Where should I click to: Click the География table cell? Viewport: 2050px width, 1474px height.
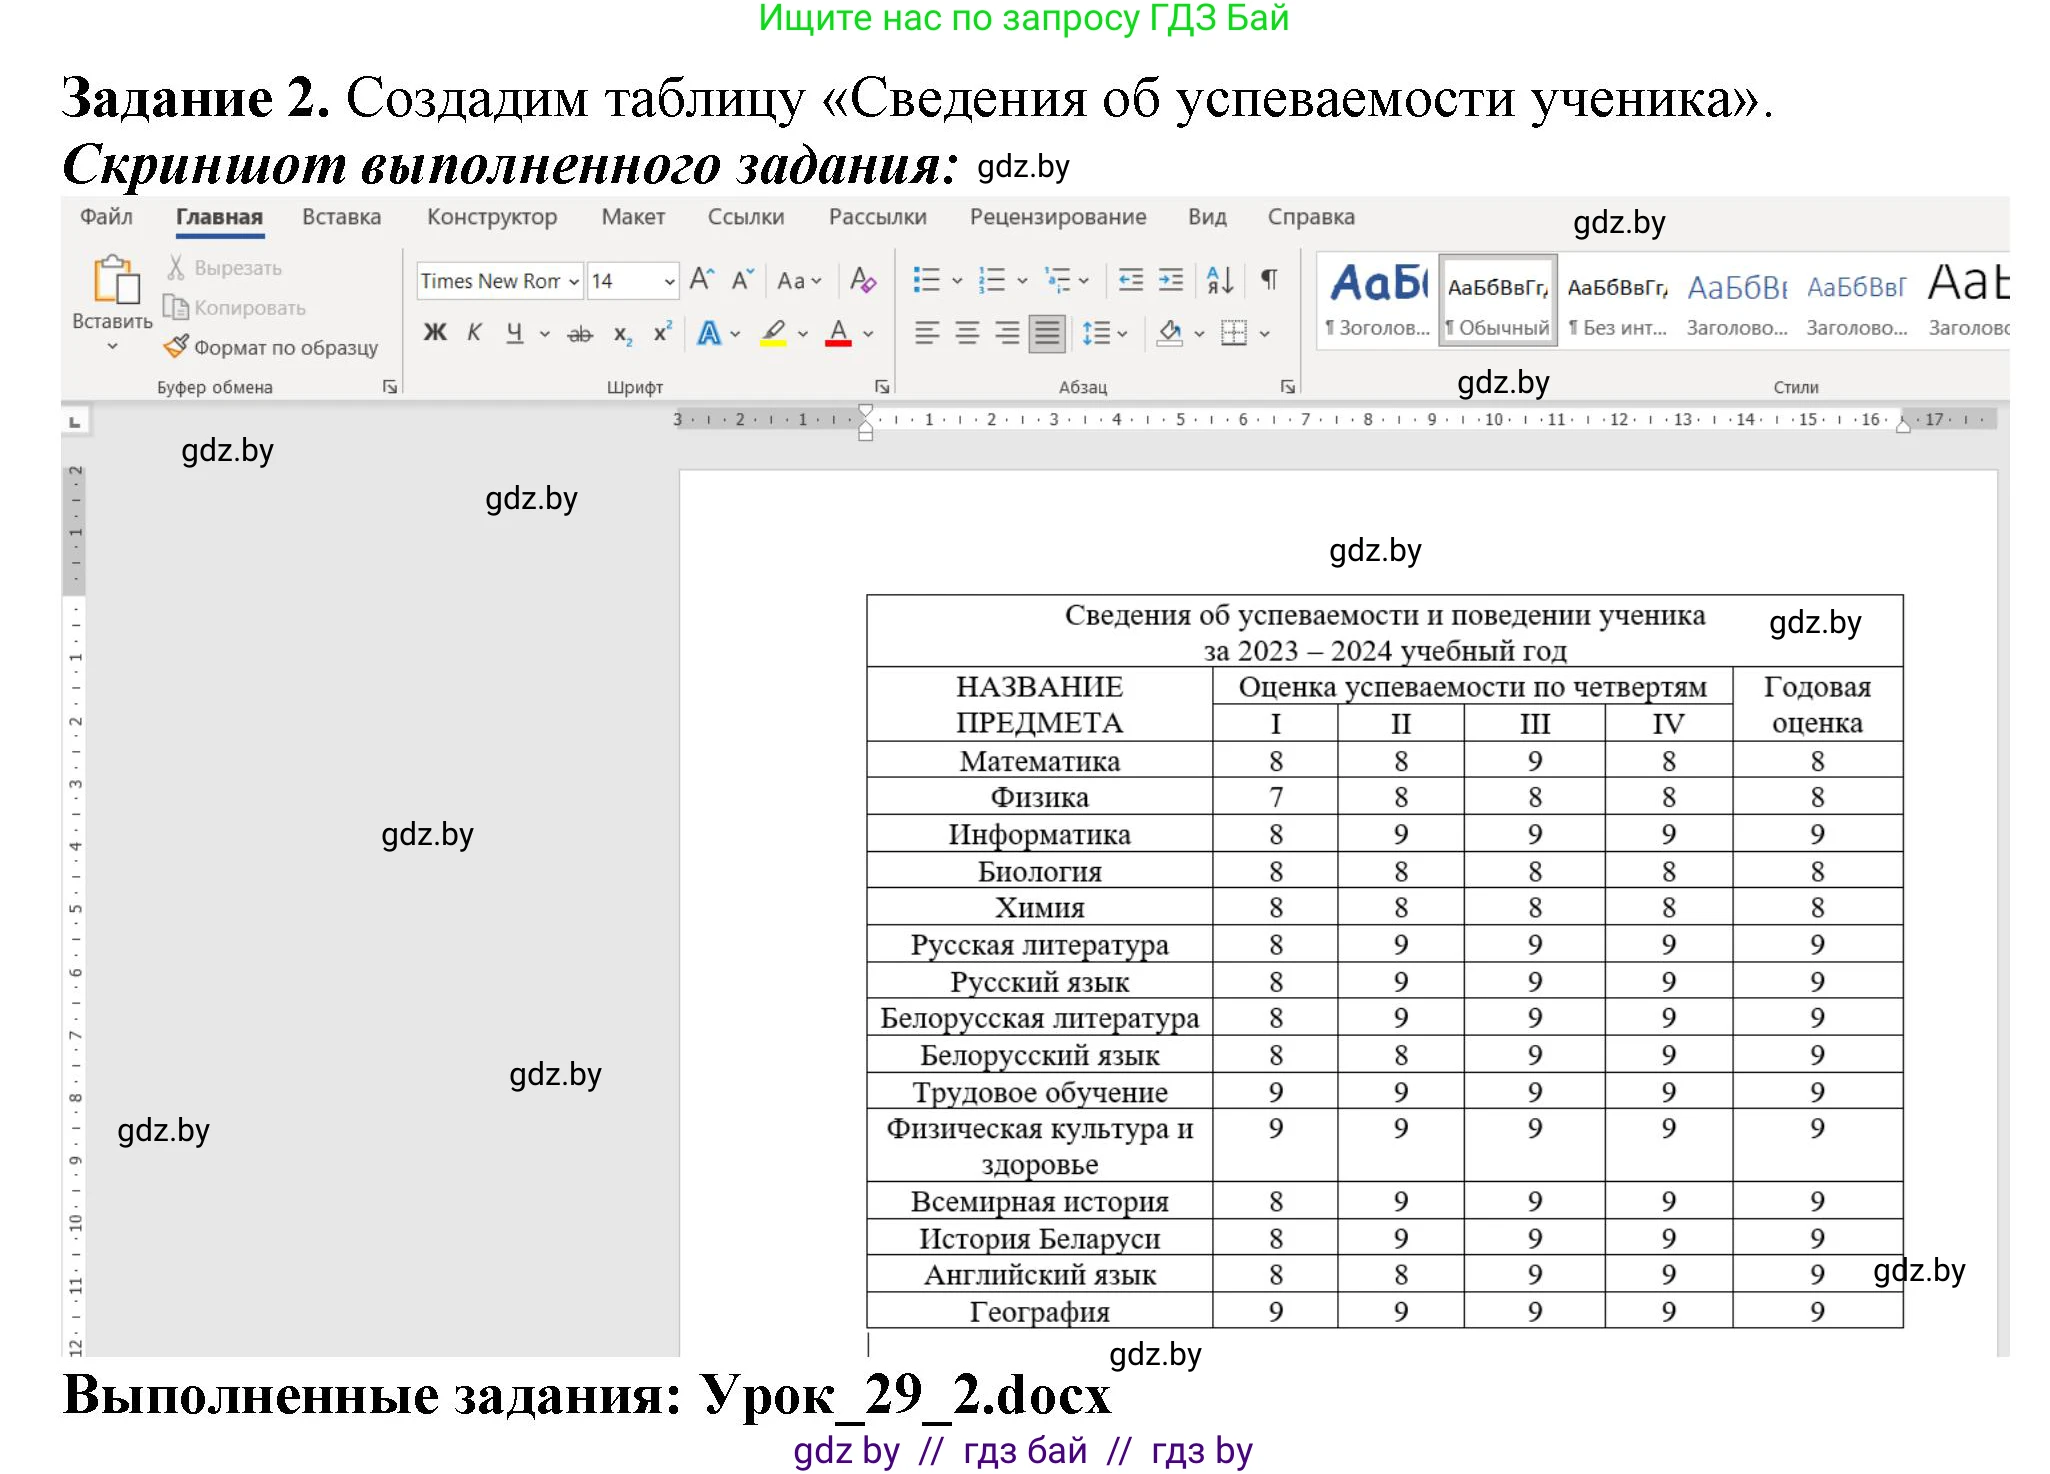1040,1311
